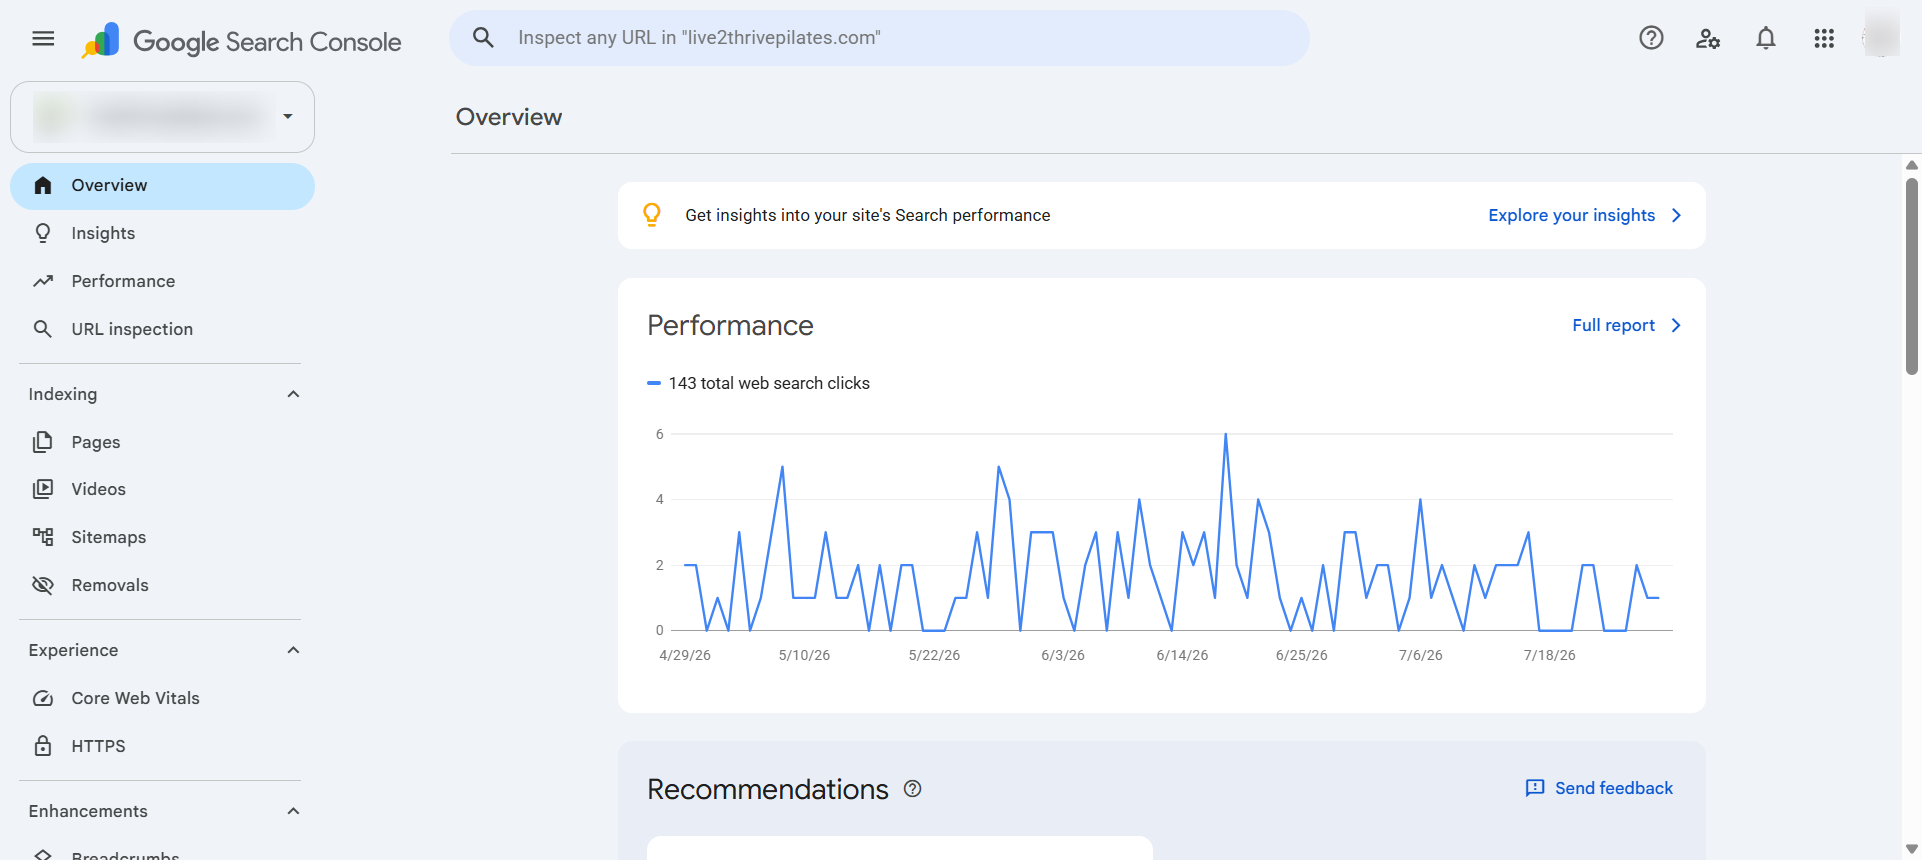Click Send feedback link
The height and width of the screenshot is (860, 1922).
tap(1613, 788)
